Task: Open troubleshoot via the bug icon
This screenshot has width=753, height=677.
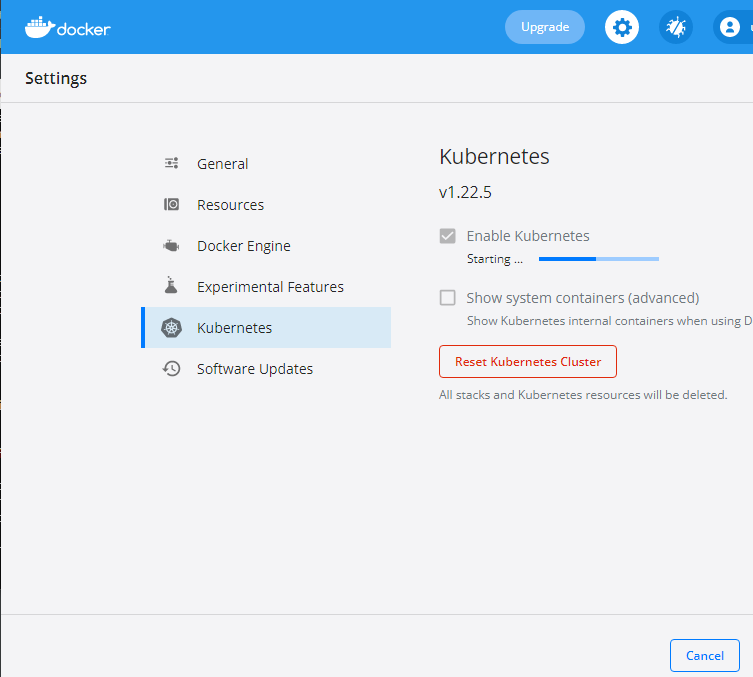Action: point(676,27)
